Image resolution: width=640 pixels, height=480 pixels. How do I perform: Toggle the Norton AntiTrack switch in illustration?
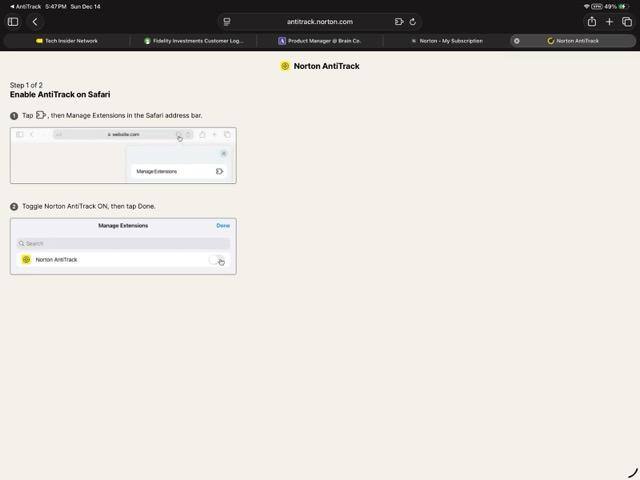[217, 260]
